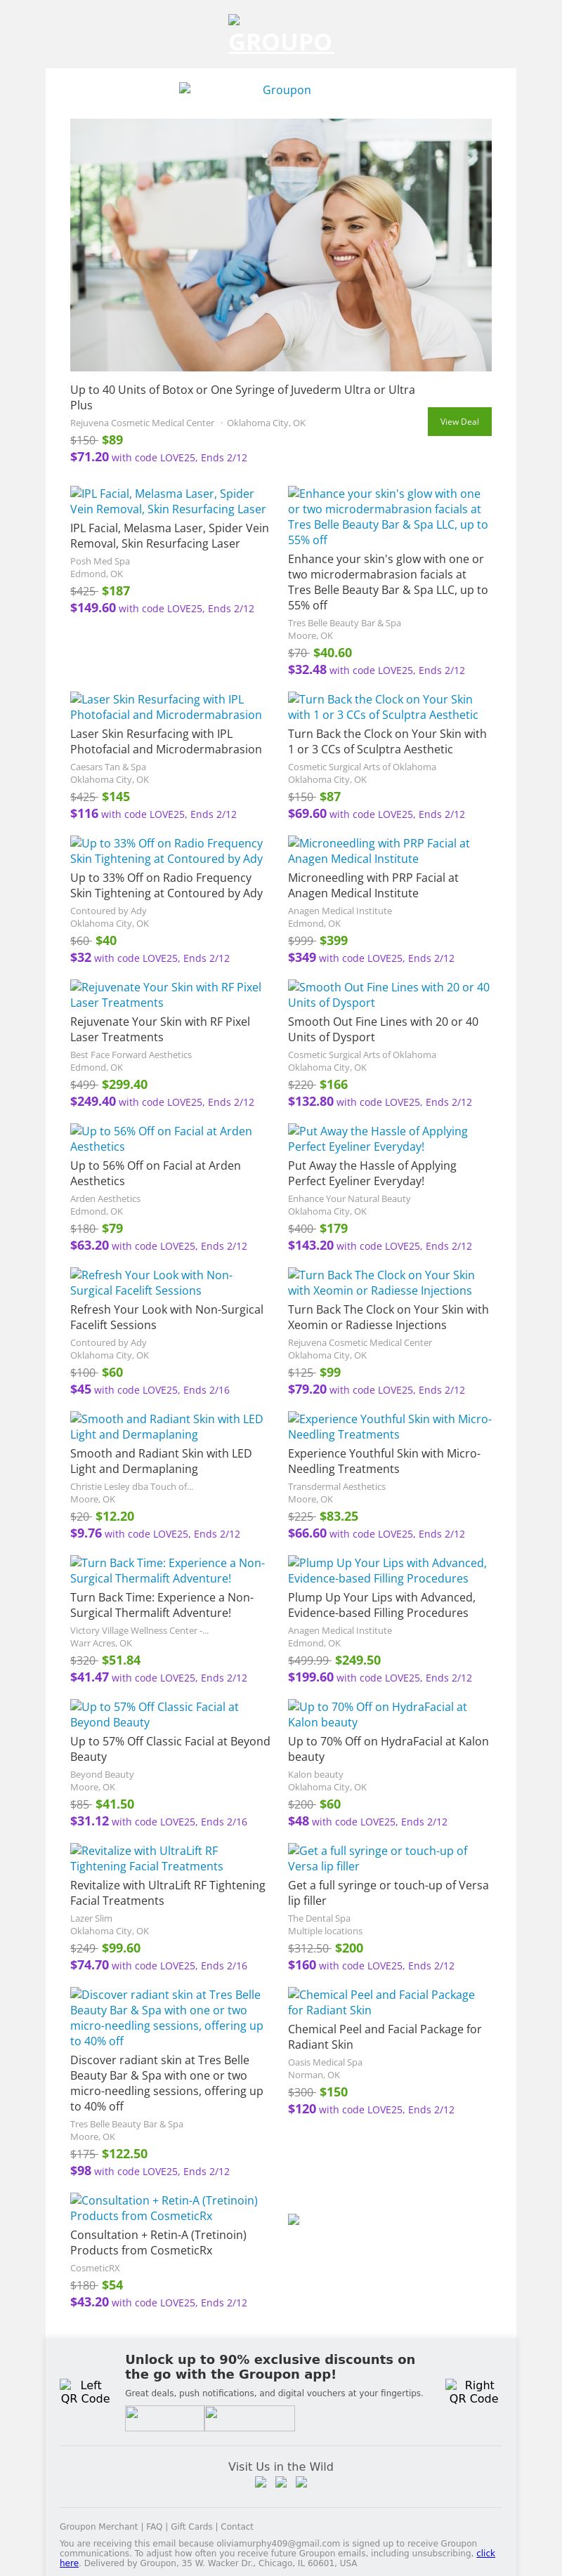The image size is (562, 2576).
Task: Click the Right QR Code image
Action: pos(472,2391)
